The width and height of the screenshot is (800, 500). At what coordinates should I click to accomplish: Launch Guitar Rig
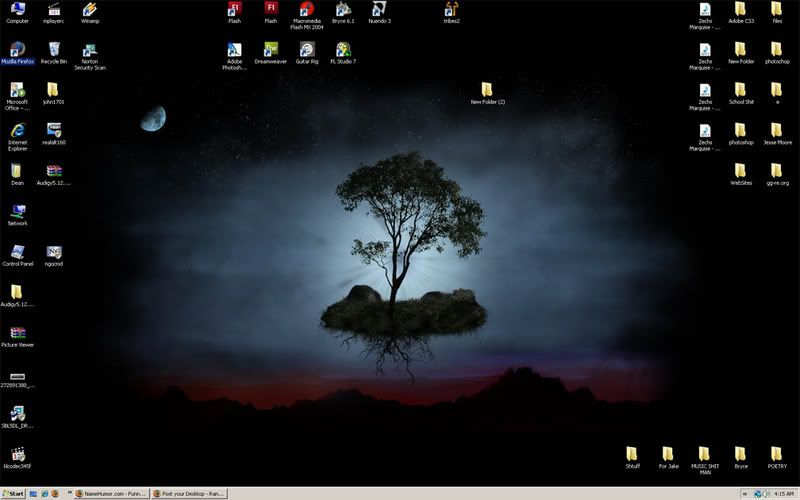point(307,53)
